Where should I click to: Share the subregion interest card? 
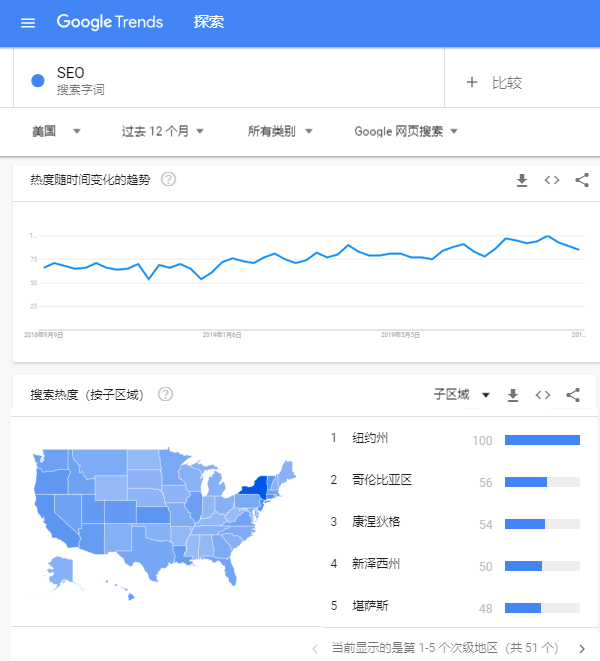(x=573, y=395)
